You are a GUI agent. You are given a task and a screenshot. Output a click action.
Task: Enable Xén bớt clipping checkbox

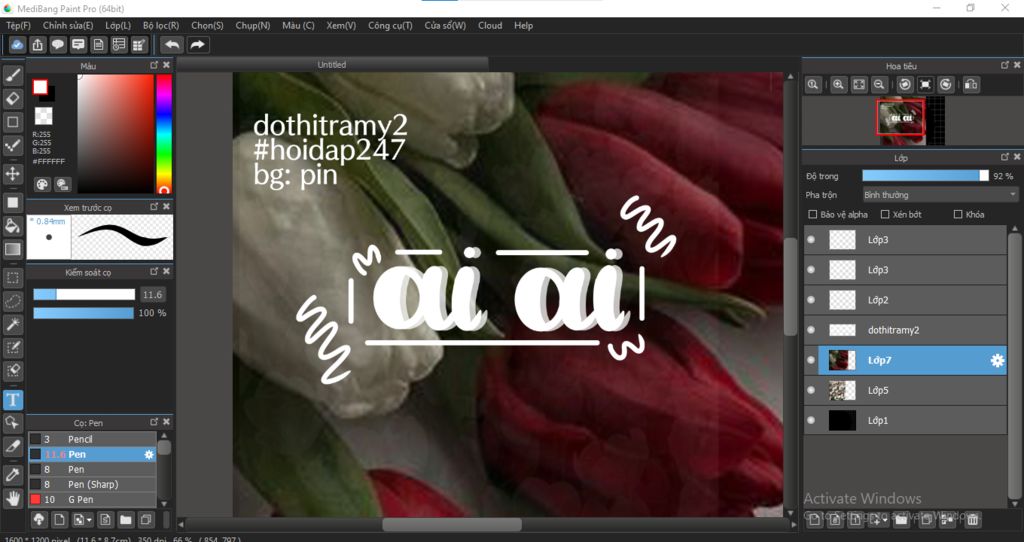(x=885, y=214)
